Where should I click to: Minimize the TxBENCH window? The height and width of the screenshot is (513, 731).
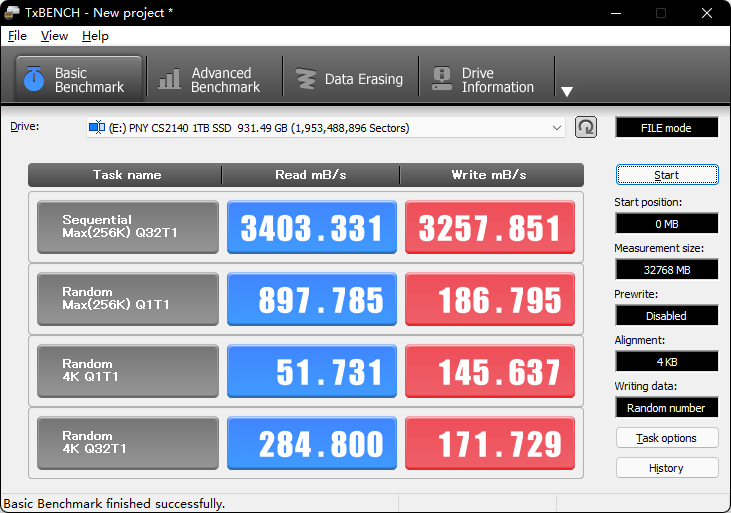pos(616,13)
